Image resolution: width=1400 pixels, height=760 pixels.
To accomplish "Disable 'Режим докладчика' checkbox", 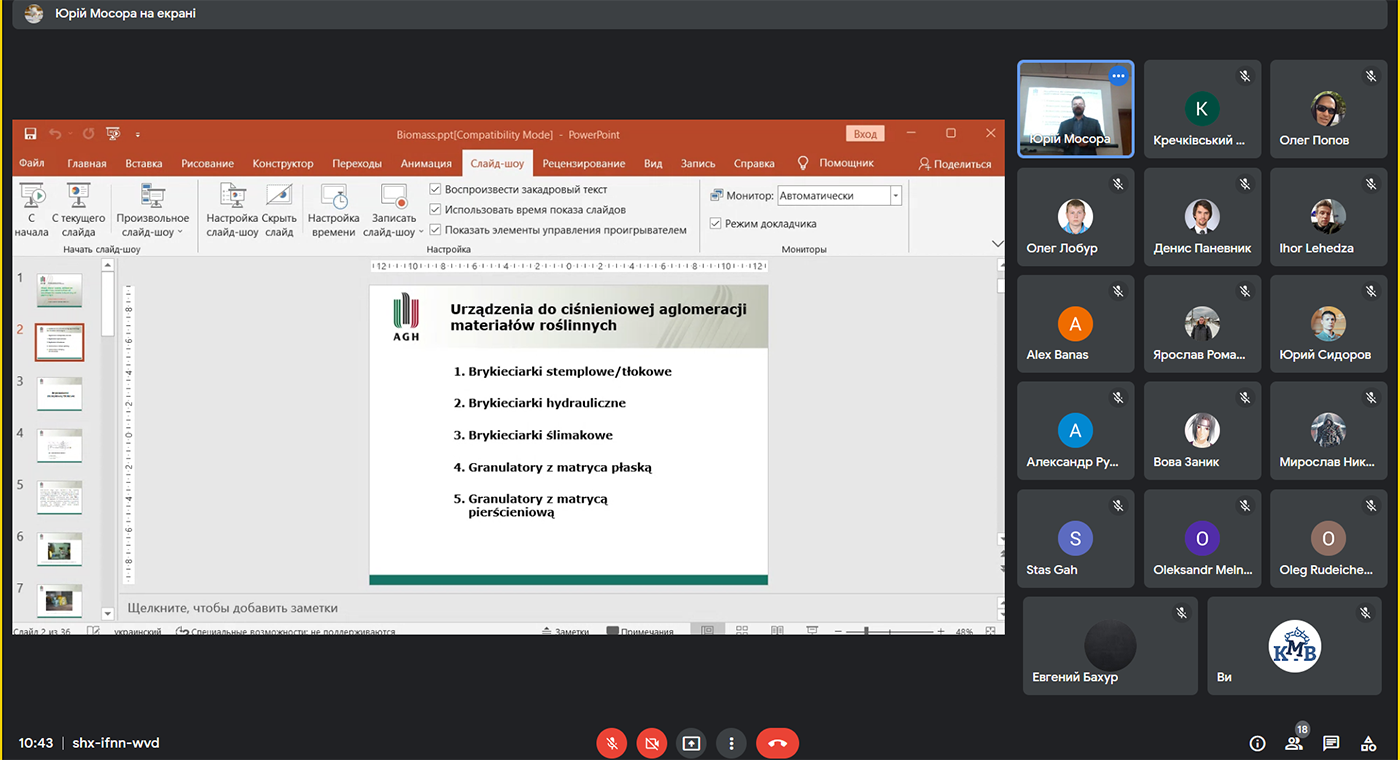I will [x=716, y=223].
